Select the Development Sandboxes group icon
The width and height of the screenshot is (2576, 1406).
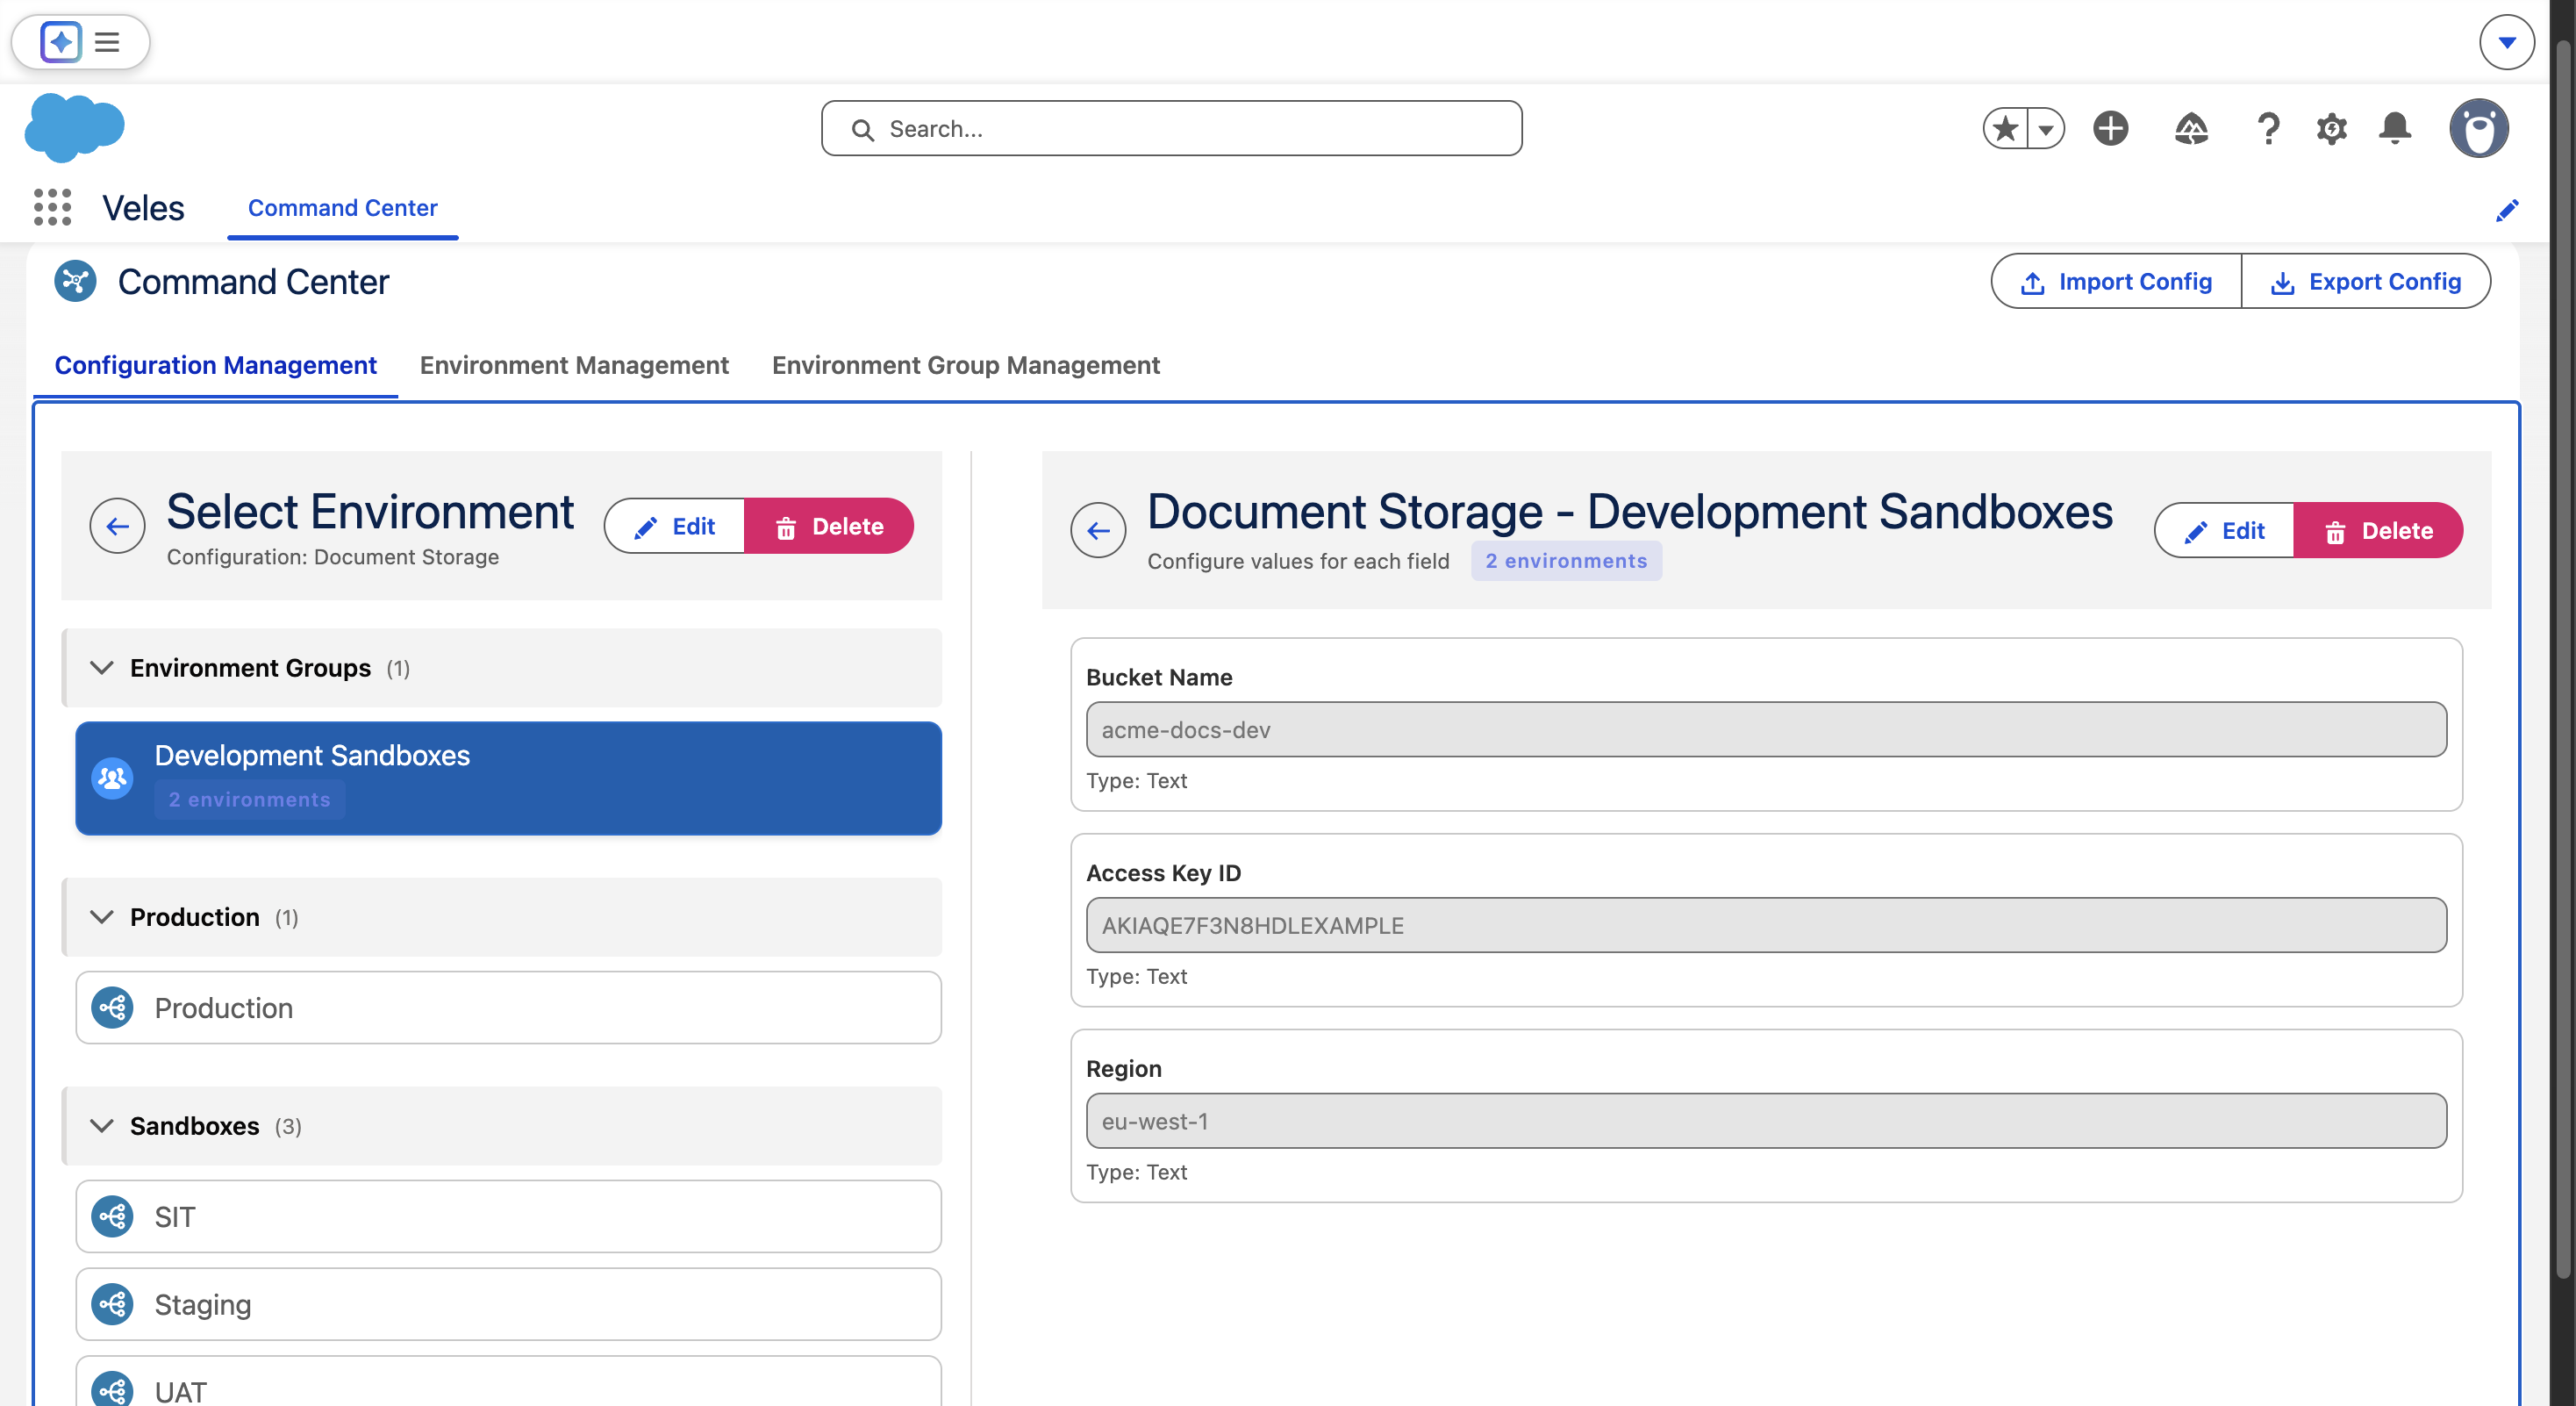click(x=112, y=778)
